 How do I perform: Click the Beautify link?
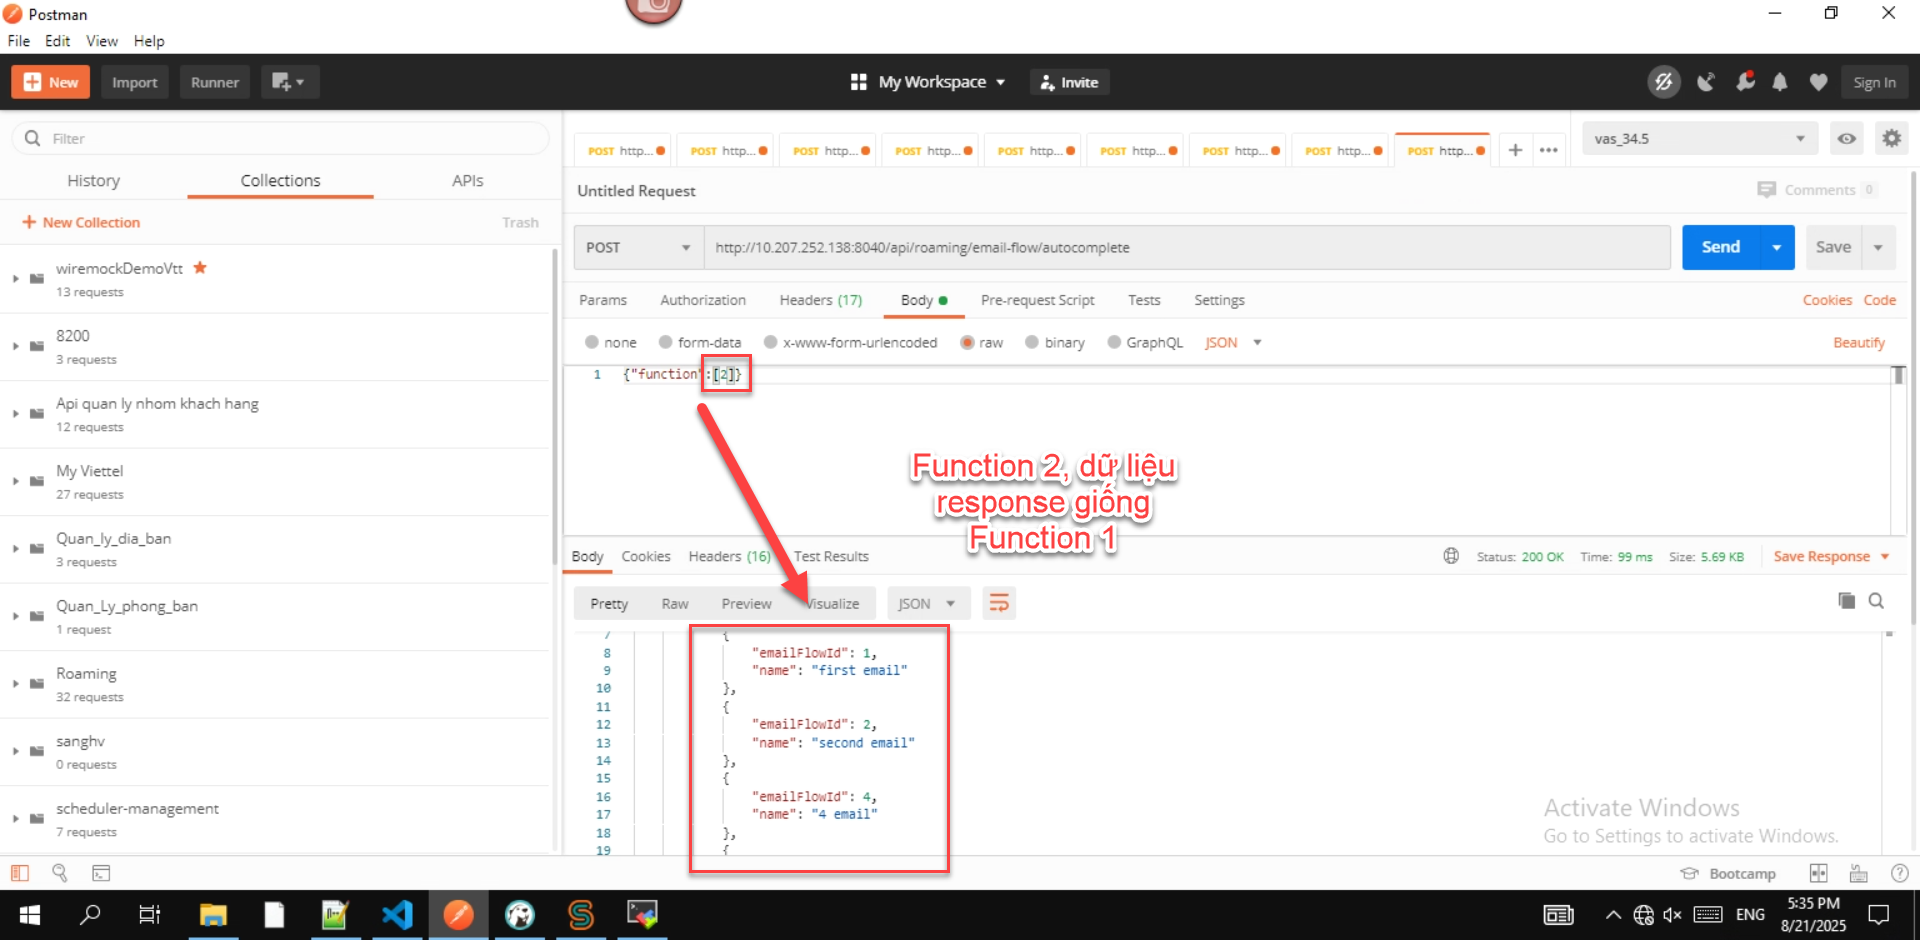(x=1858, y=342)
